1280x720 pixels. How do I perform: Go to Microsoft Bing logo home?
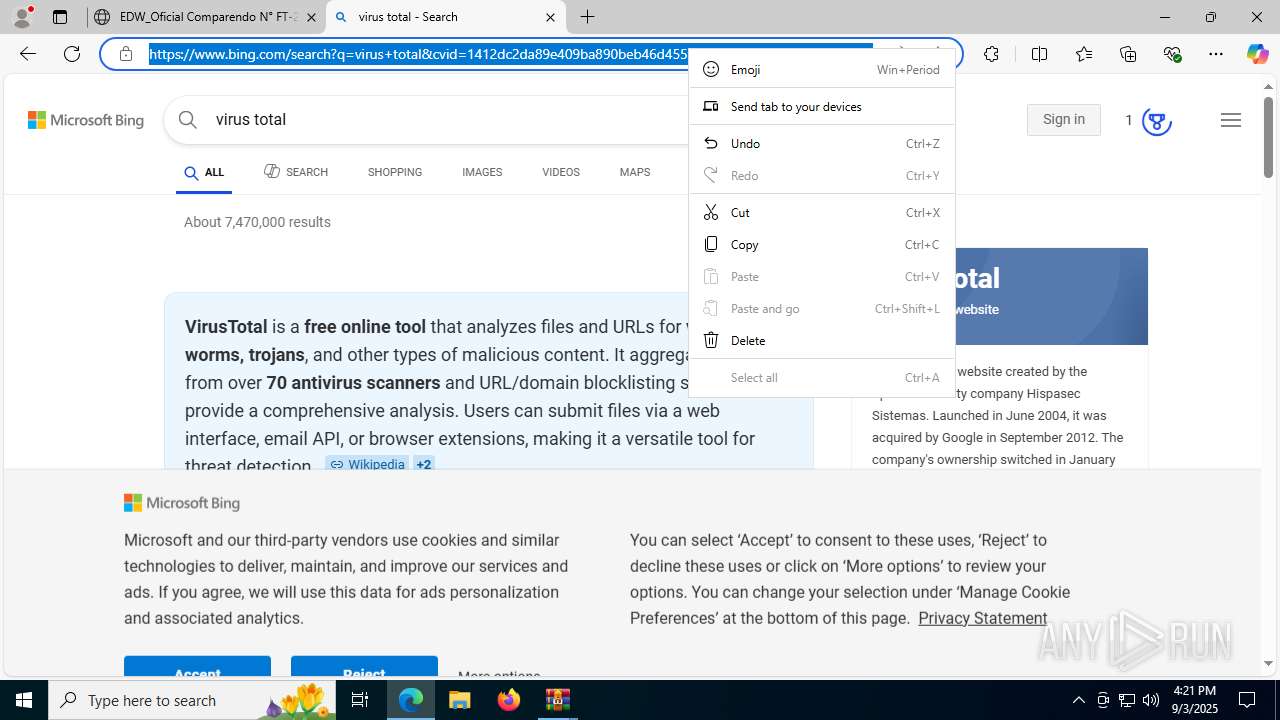coord(86,120)
